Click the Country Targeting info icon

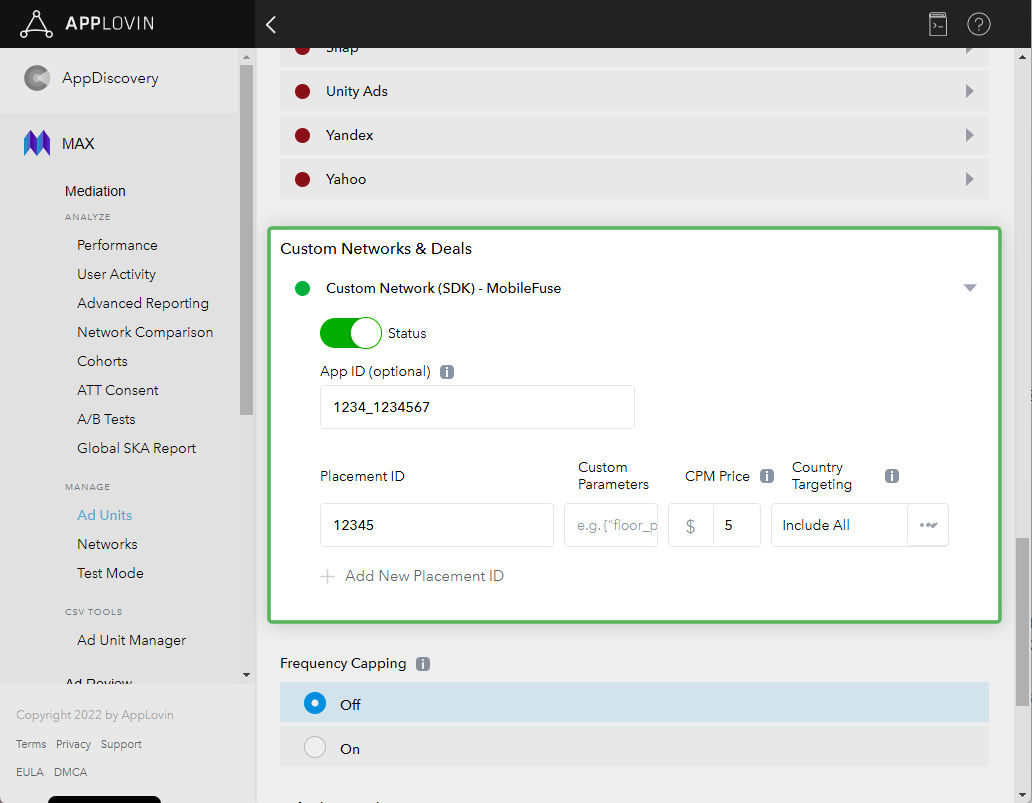point(892,476)
